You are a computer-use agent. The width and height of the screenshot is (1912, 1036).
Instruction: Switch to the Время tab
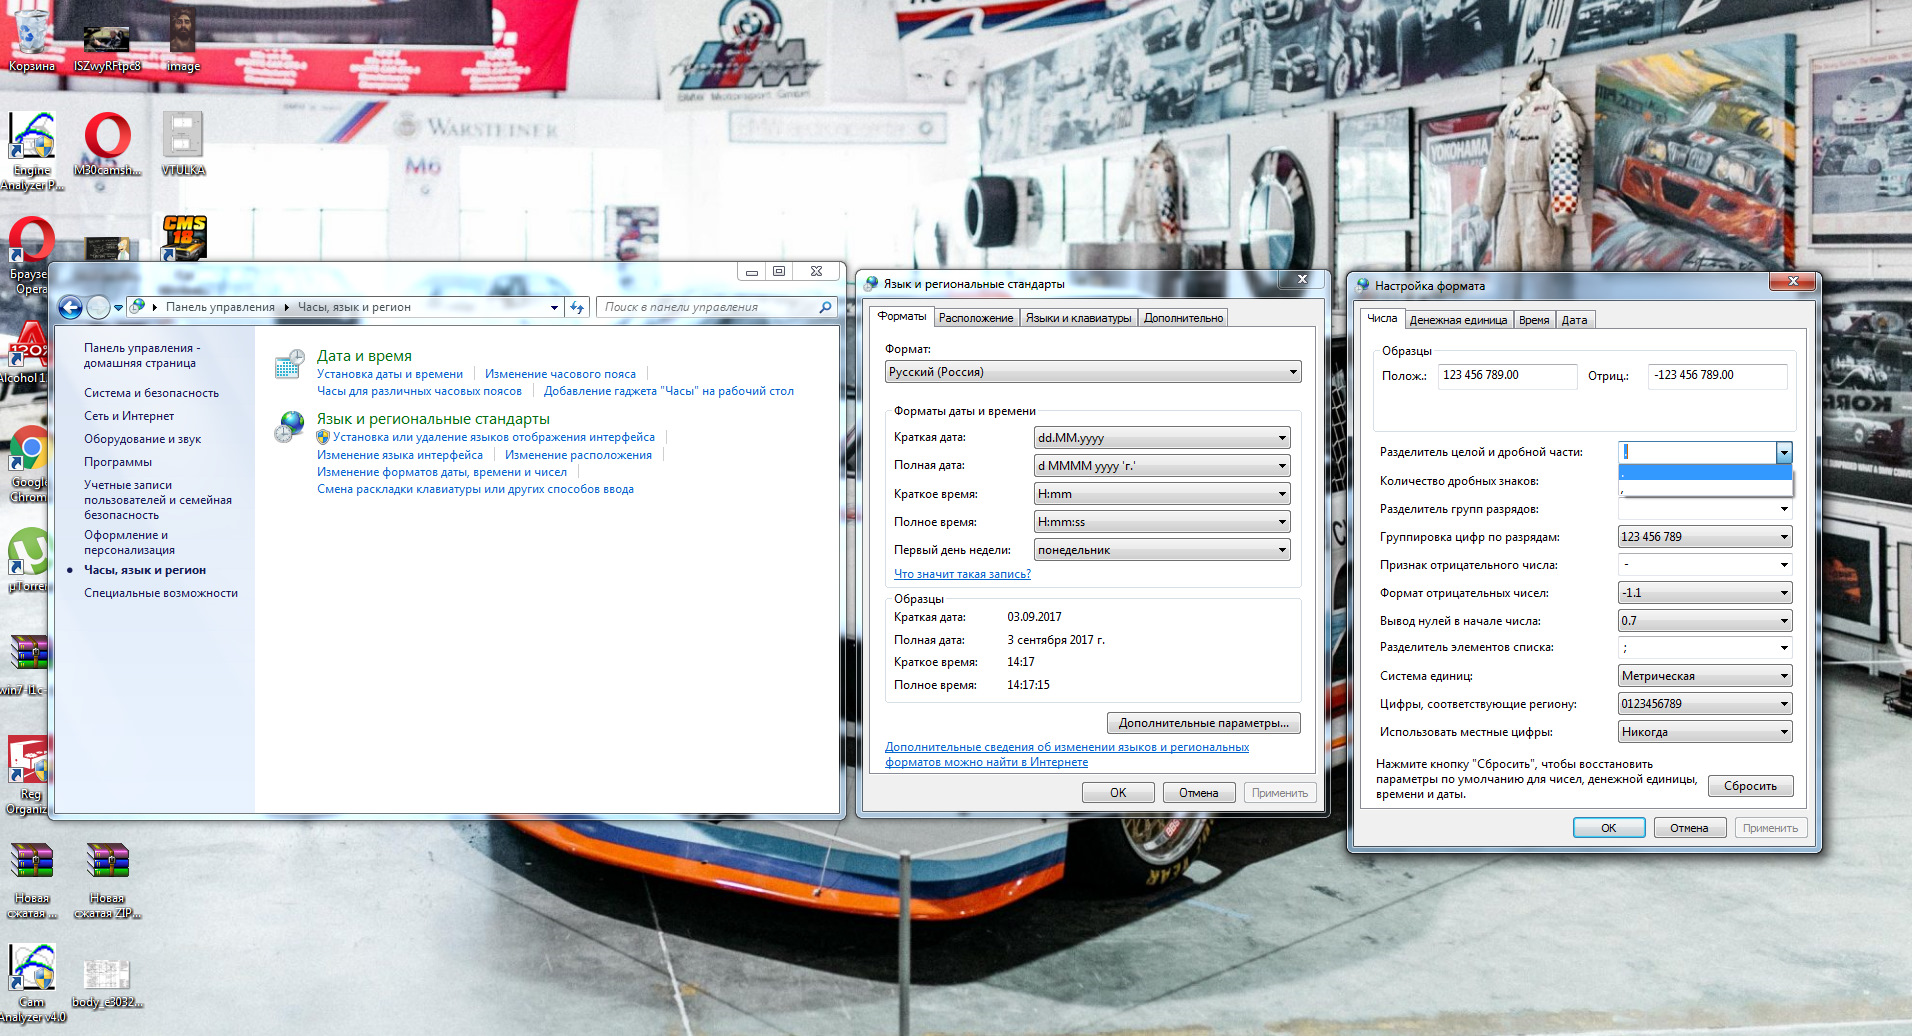pyautogui.click(x=1534, y=320)
